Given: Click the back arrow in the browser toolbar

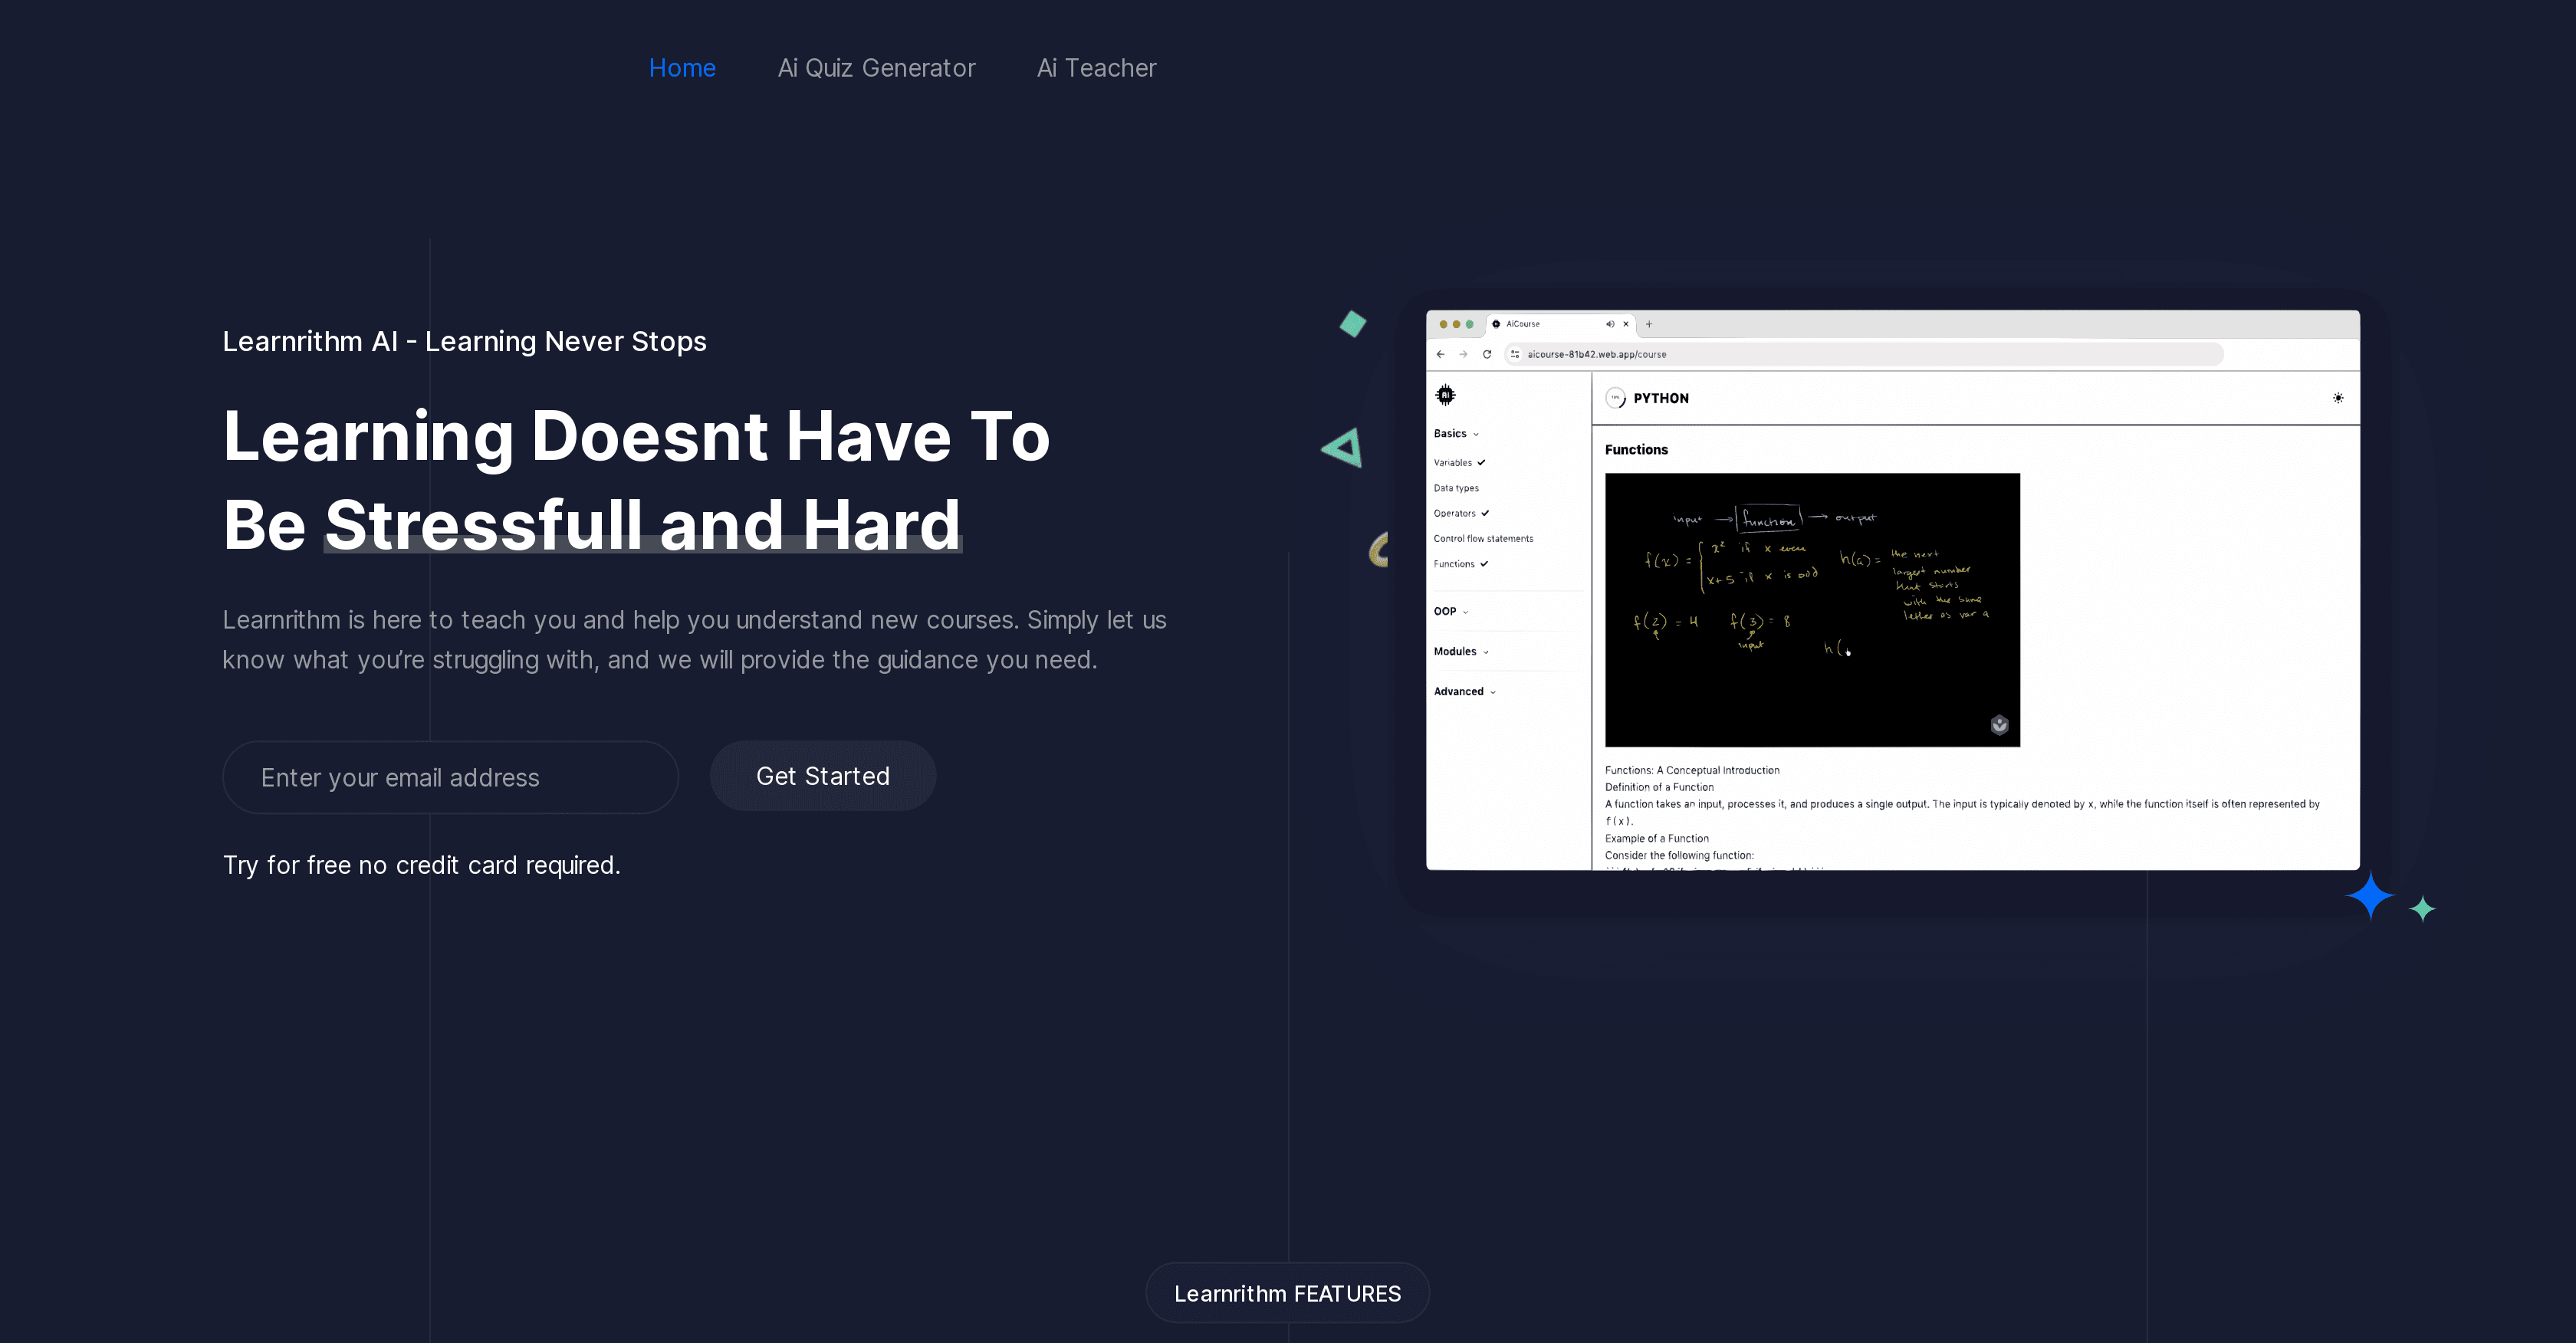Looking at the screenshot, I should pos(1441,355).
